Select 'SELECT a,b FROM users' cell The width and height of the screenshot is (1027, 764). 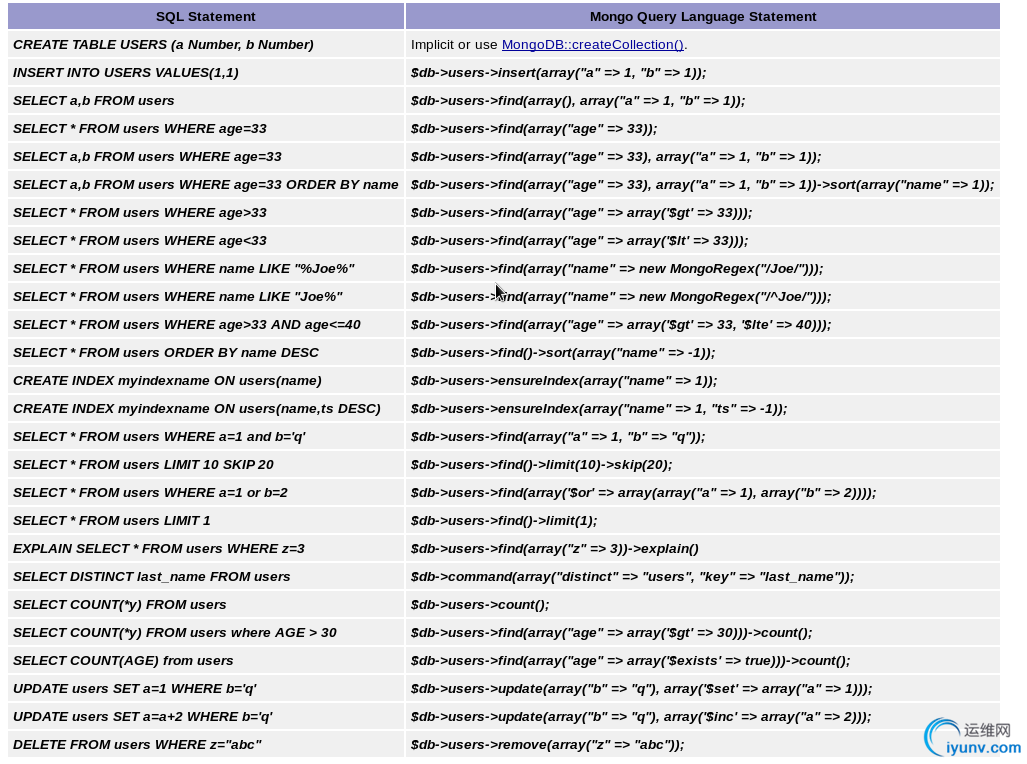click(206, 101)
